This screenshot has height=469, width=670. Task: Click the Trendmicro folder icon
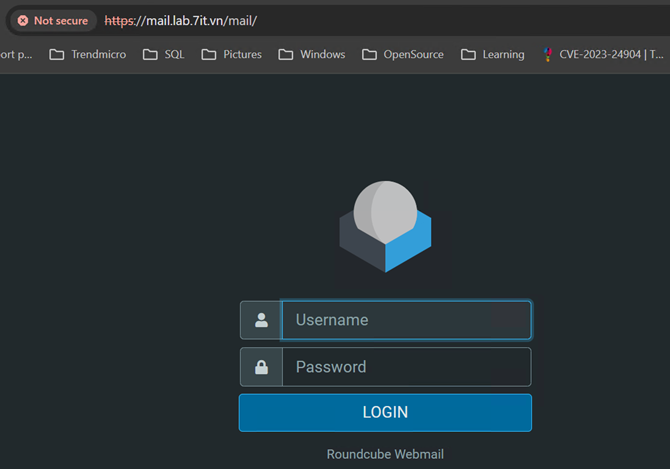(x=56, y=55)
